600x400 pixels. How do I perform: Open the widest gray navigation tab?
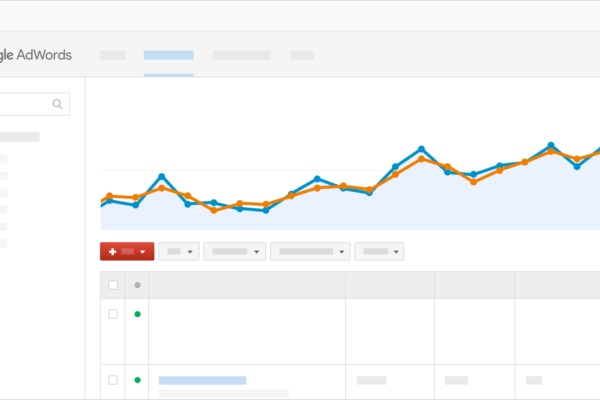pos(242,55)
